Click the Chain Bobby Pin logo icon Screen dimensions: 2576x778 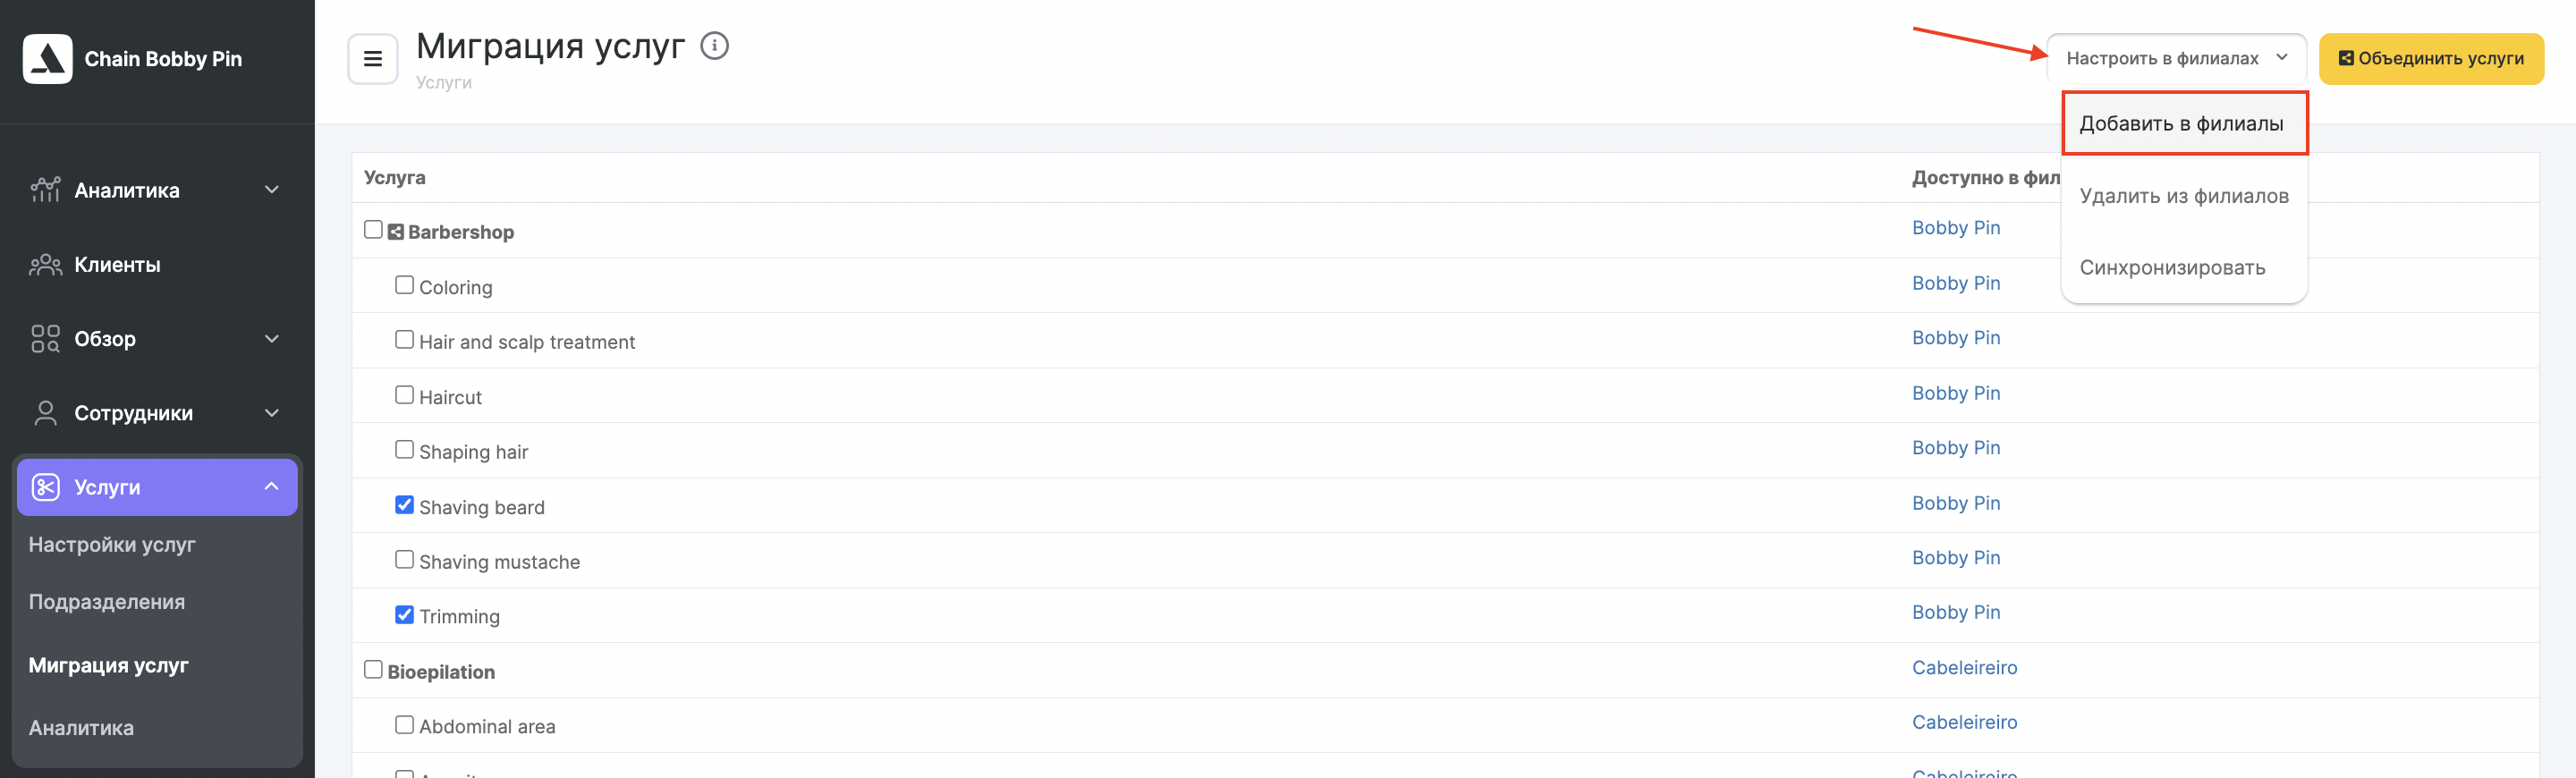47,59
